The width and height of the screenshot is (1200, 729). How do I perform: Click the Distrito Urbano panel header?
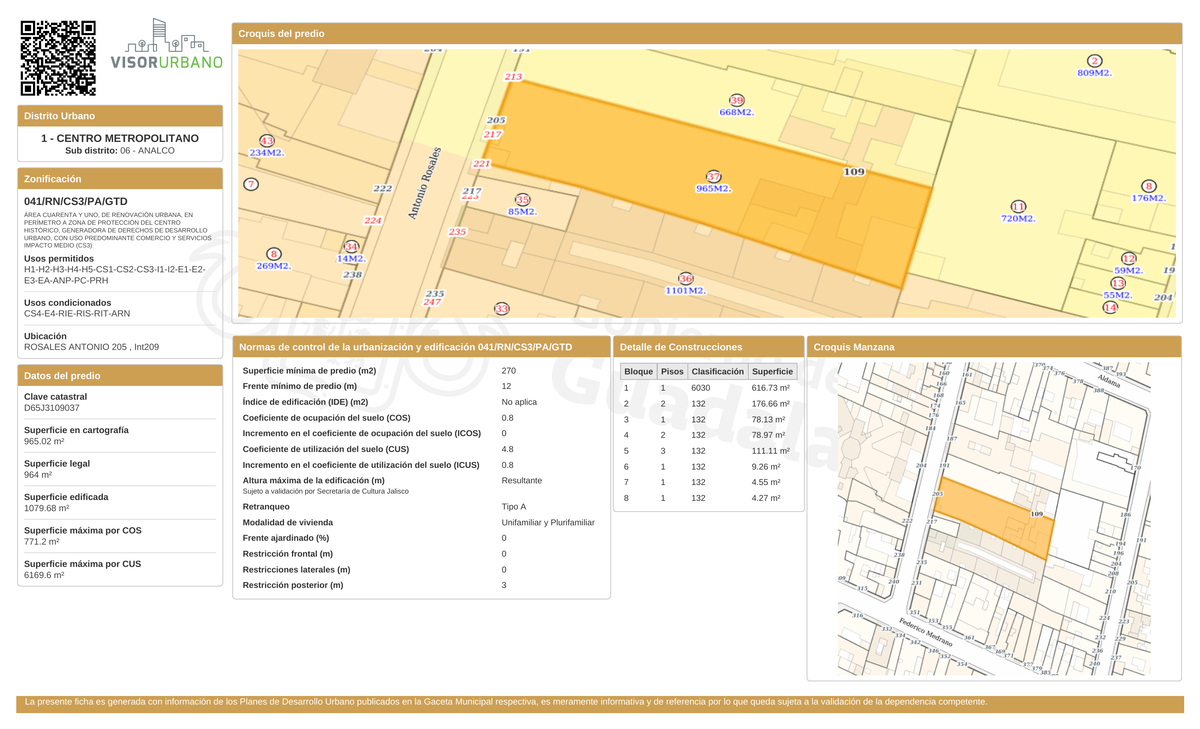(x=120, y=116)
